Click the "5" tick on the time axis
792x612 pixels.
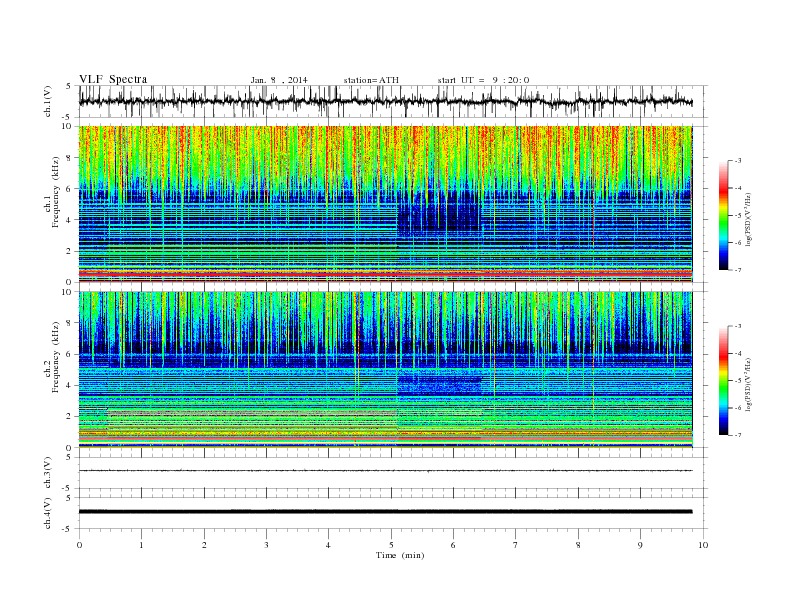(x=391, y=545)
